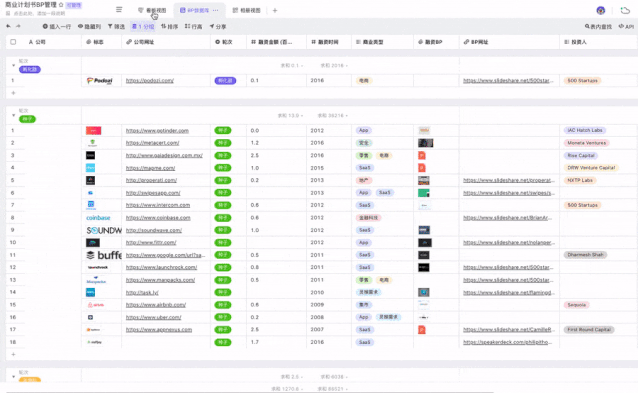
Task: Open the 隐藏列 hide columns option
Action: [x=89, y=26]
